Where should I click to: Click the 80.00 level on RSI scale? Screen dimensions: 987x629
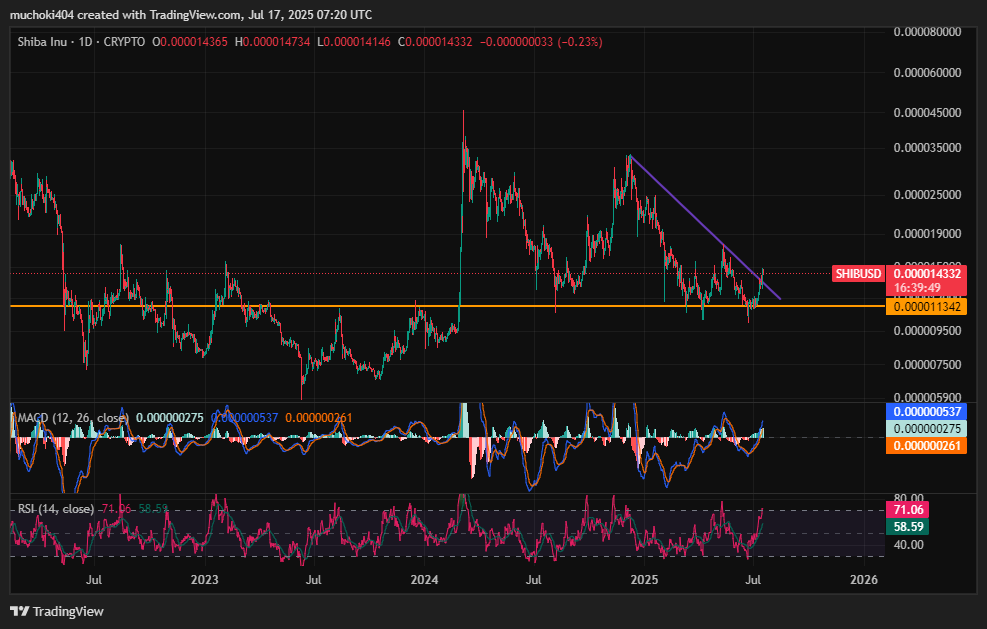pos(906,497)
